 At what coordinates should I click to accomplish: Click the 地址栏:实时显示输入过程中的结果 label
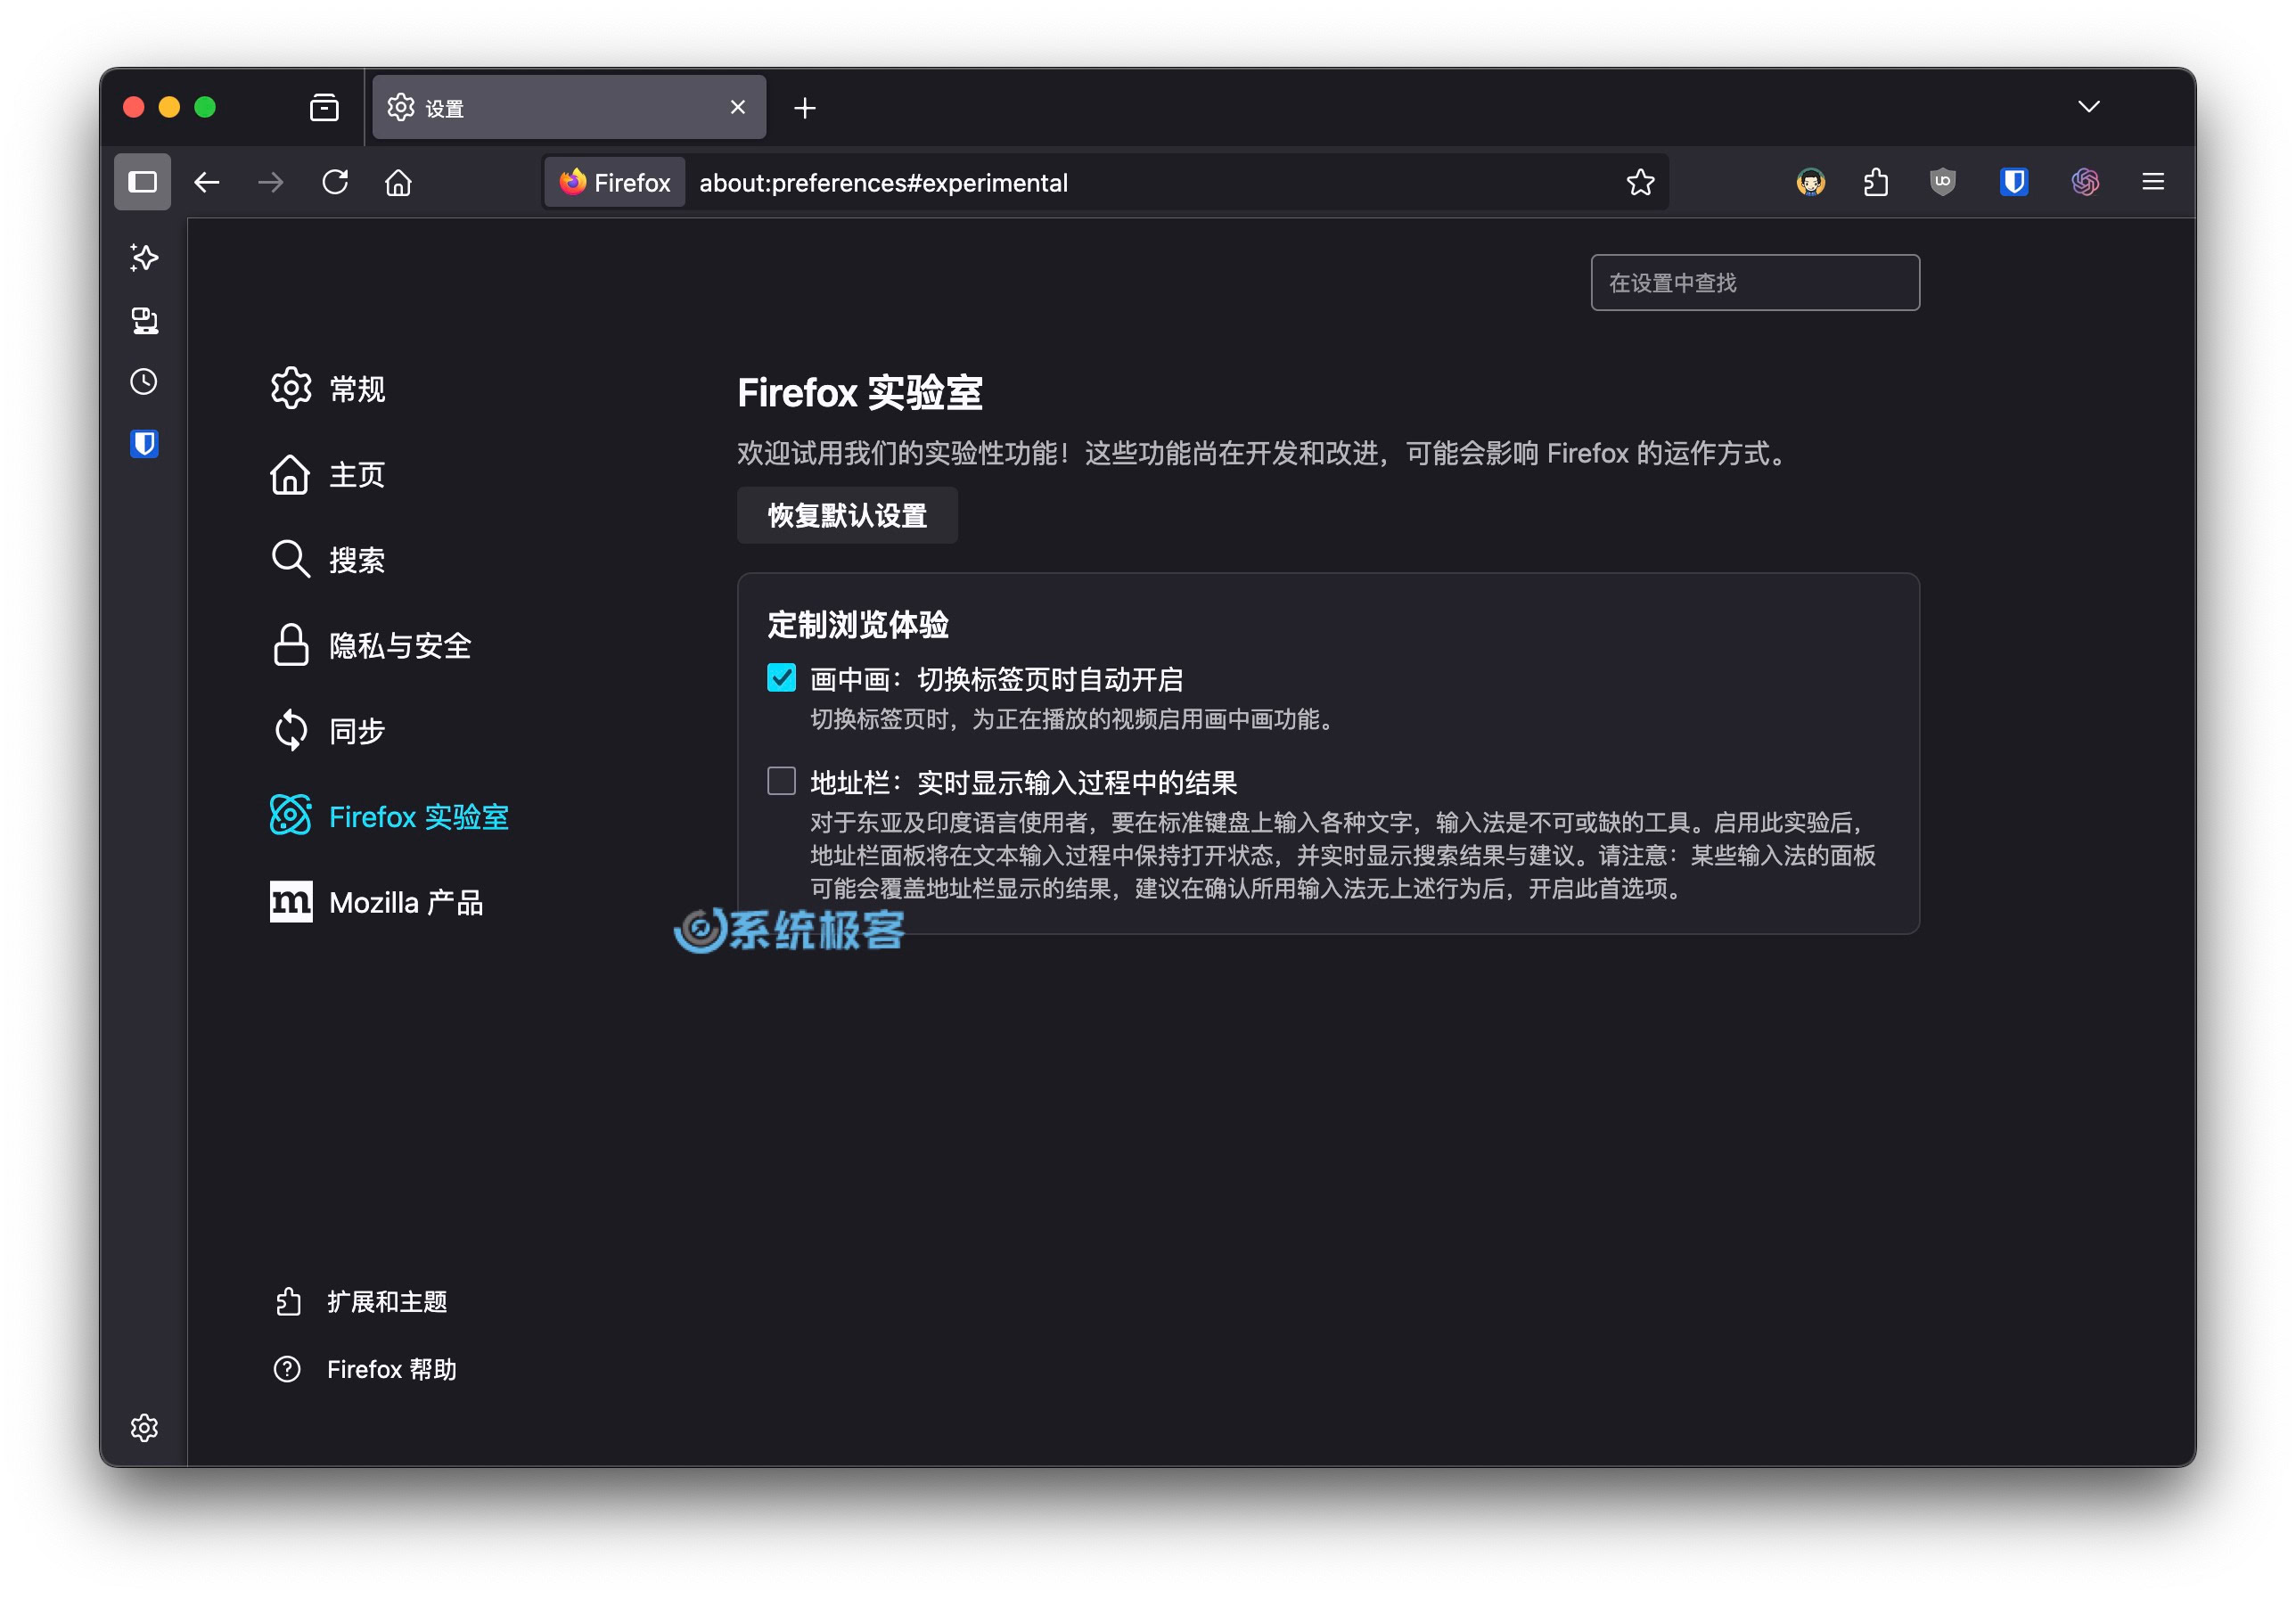tap(1024, 783)
